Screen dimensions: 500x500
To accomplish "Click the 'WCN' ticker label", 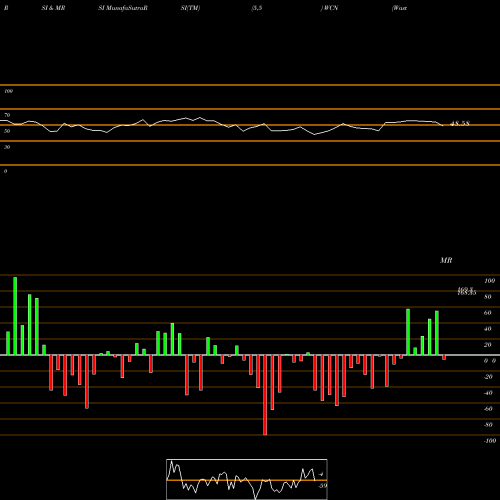I will [330, 8].
